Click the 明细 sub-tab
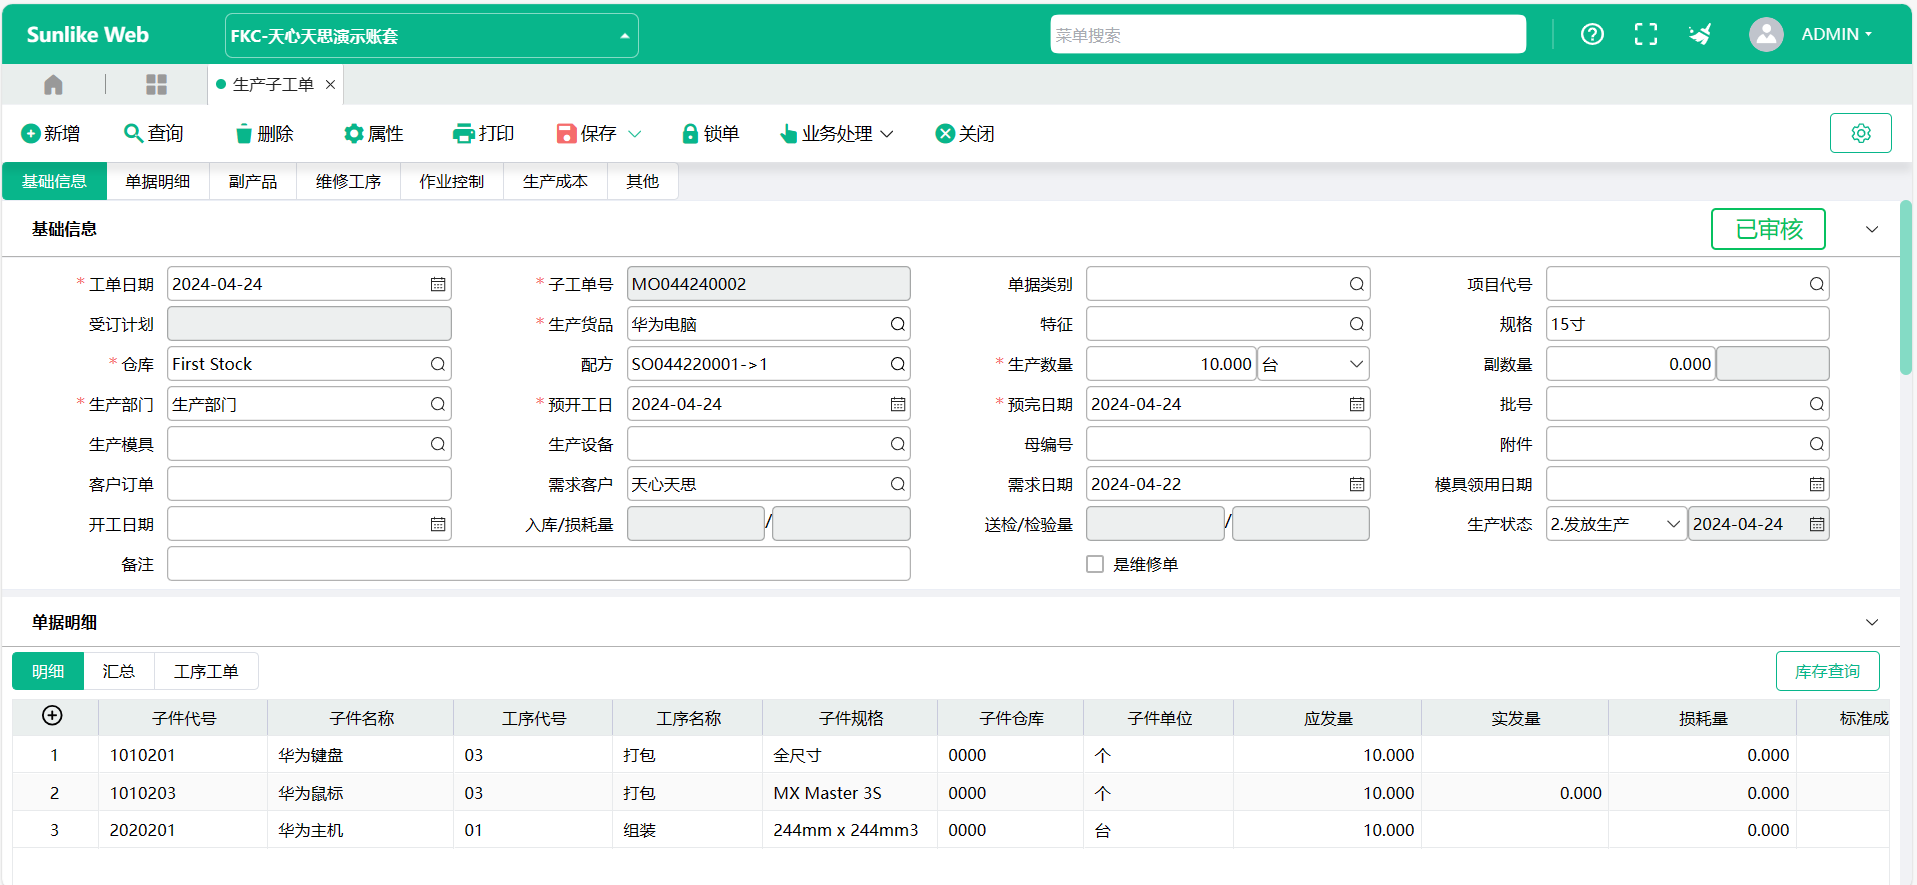This screenshot has width=1917, height=885. pyautogui.click(x=48, y=671)
